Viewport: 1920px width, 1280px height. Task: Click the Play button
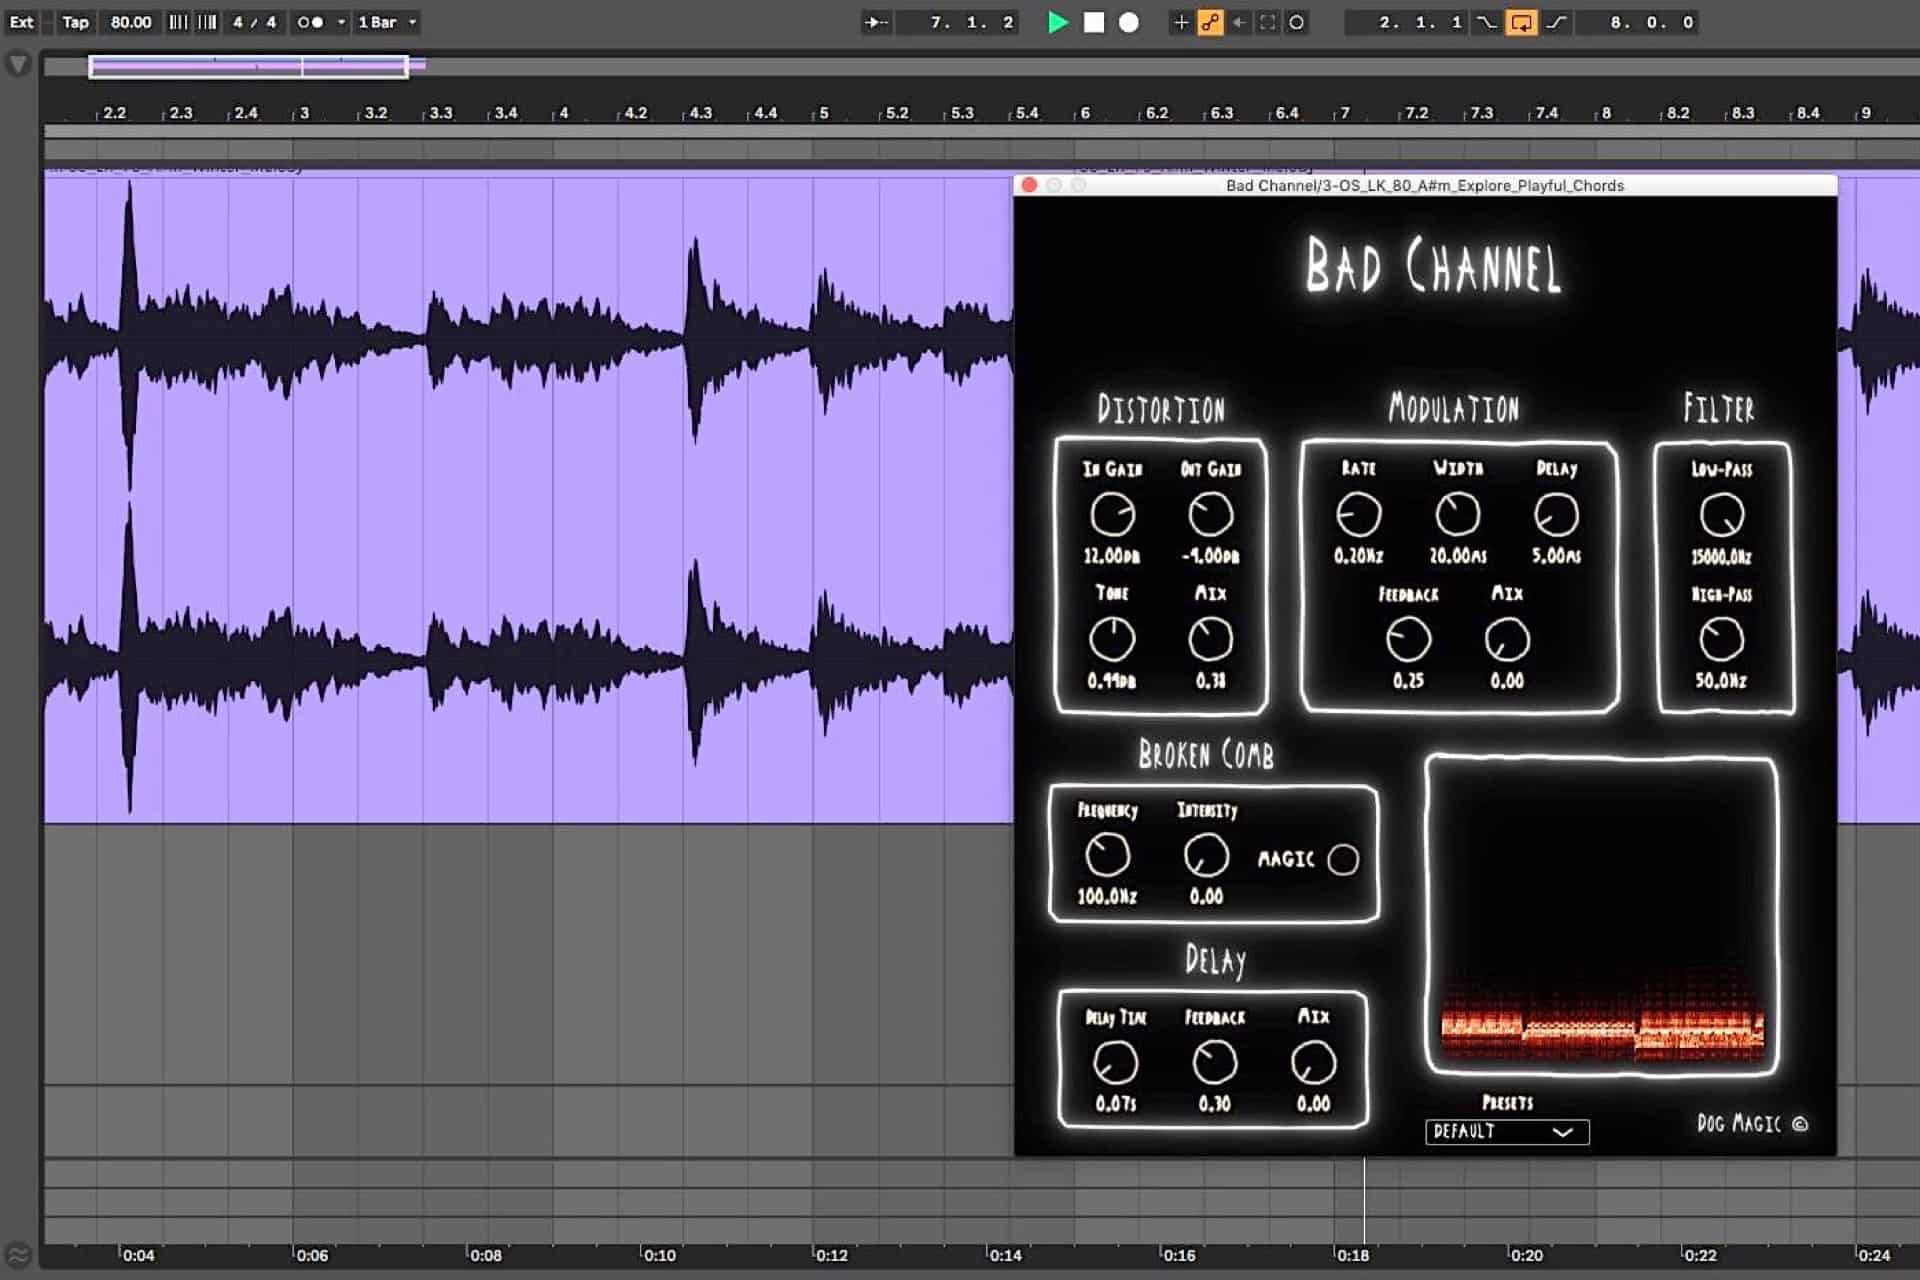[1059, 22]
